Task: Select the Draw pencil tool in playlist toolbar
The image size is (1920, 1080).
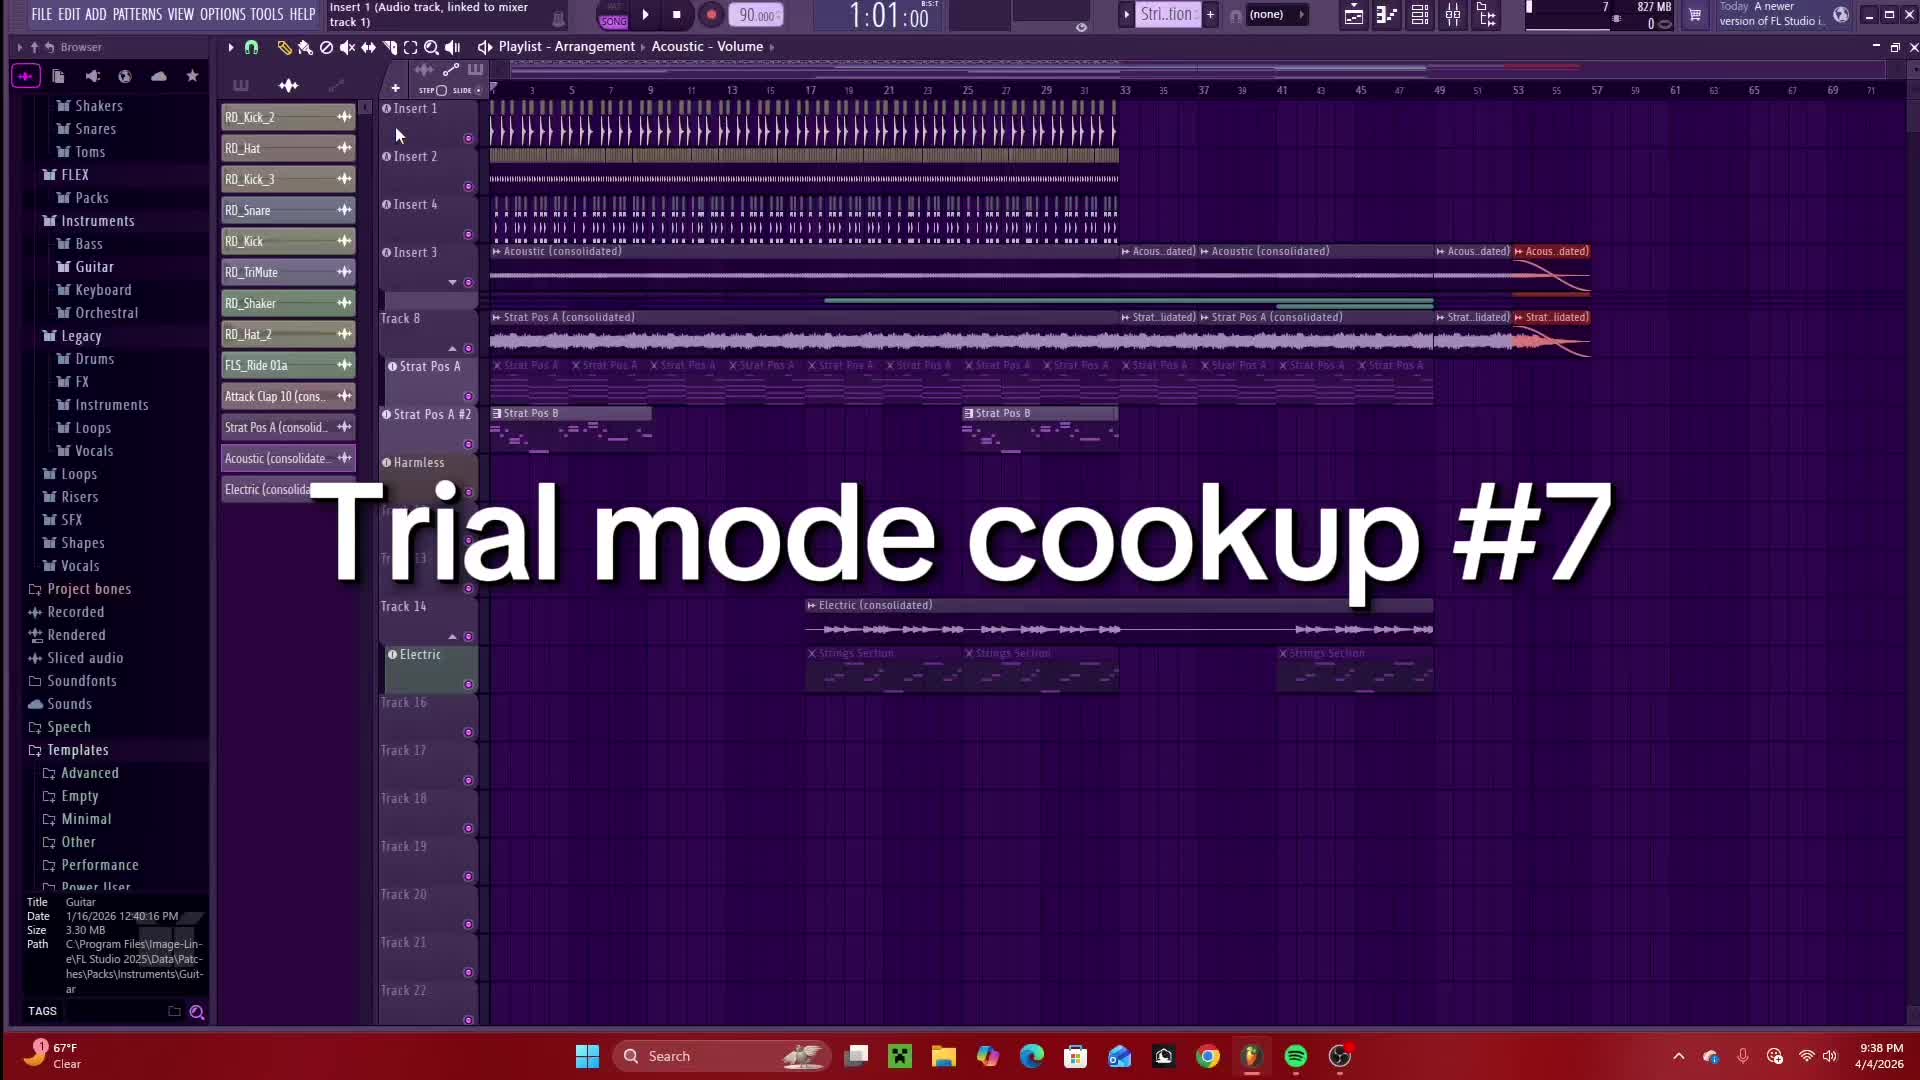Action: pos(284,47)
